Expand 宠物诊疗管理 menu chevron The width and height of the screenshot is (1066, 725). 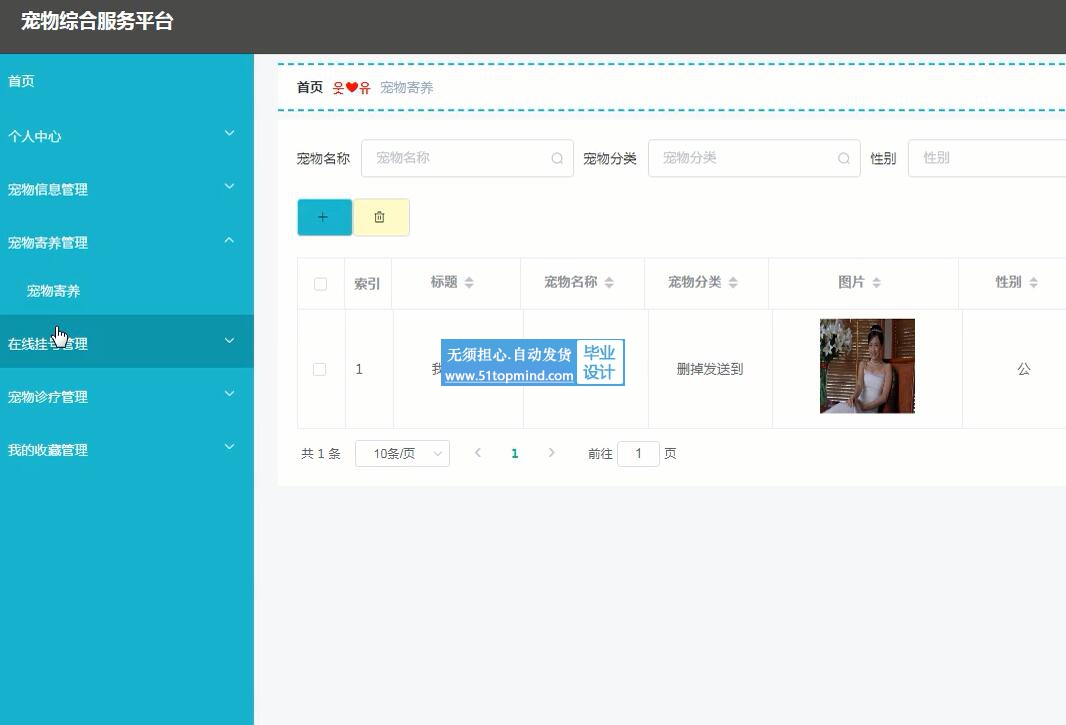pyautogui.click(x=230, y=393)
